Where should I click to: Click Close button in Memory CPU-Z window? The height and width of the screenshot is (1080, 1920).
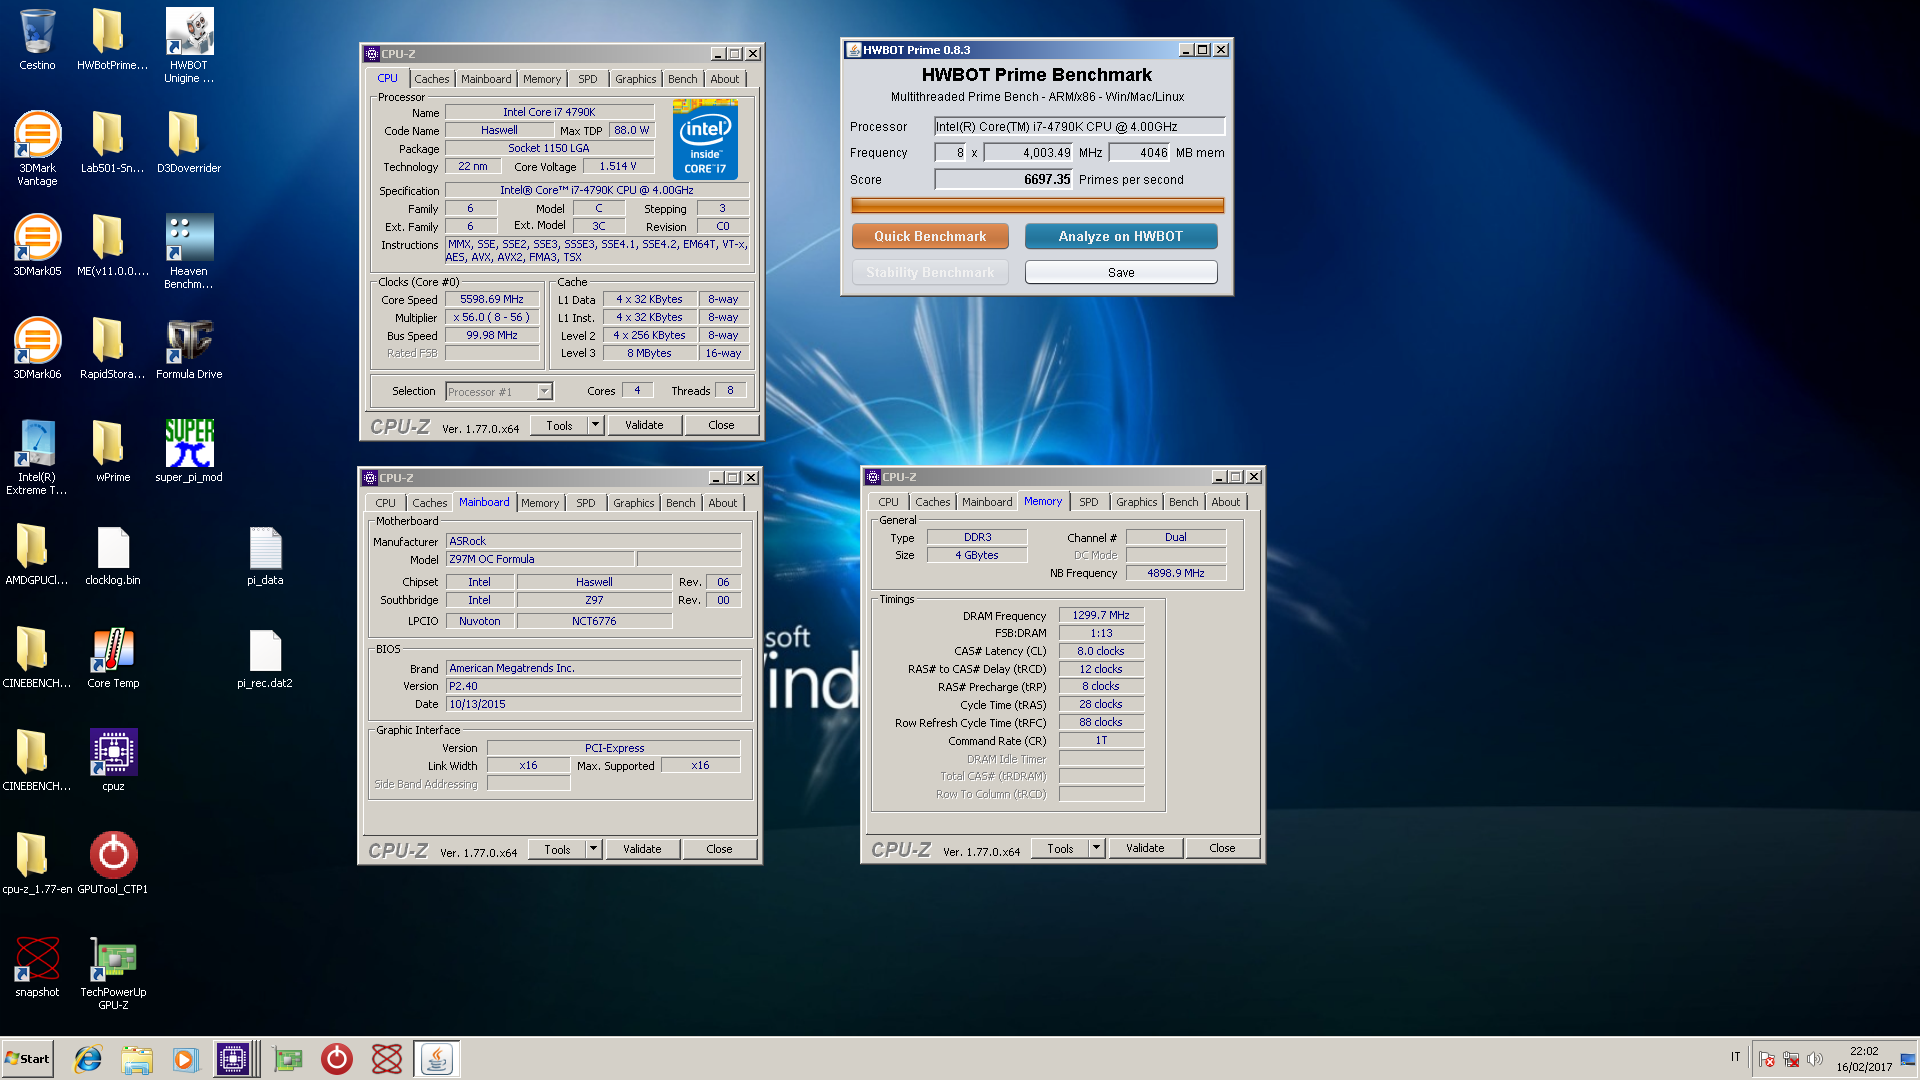pyautogui.click(x=1222, y=848)
